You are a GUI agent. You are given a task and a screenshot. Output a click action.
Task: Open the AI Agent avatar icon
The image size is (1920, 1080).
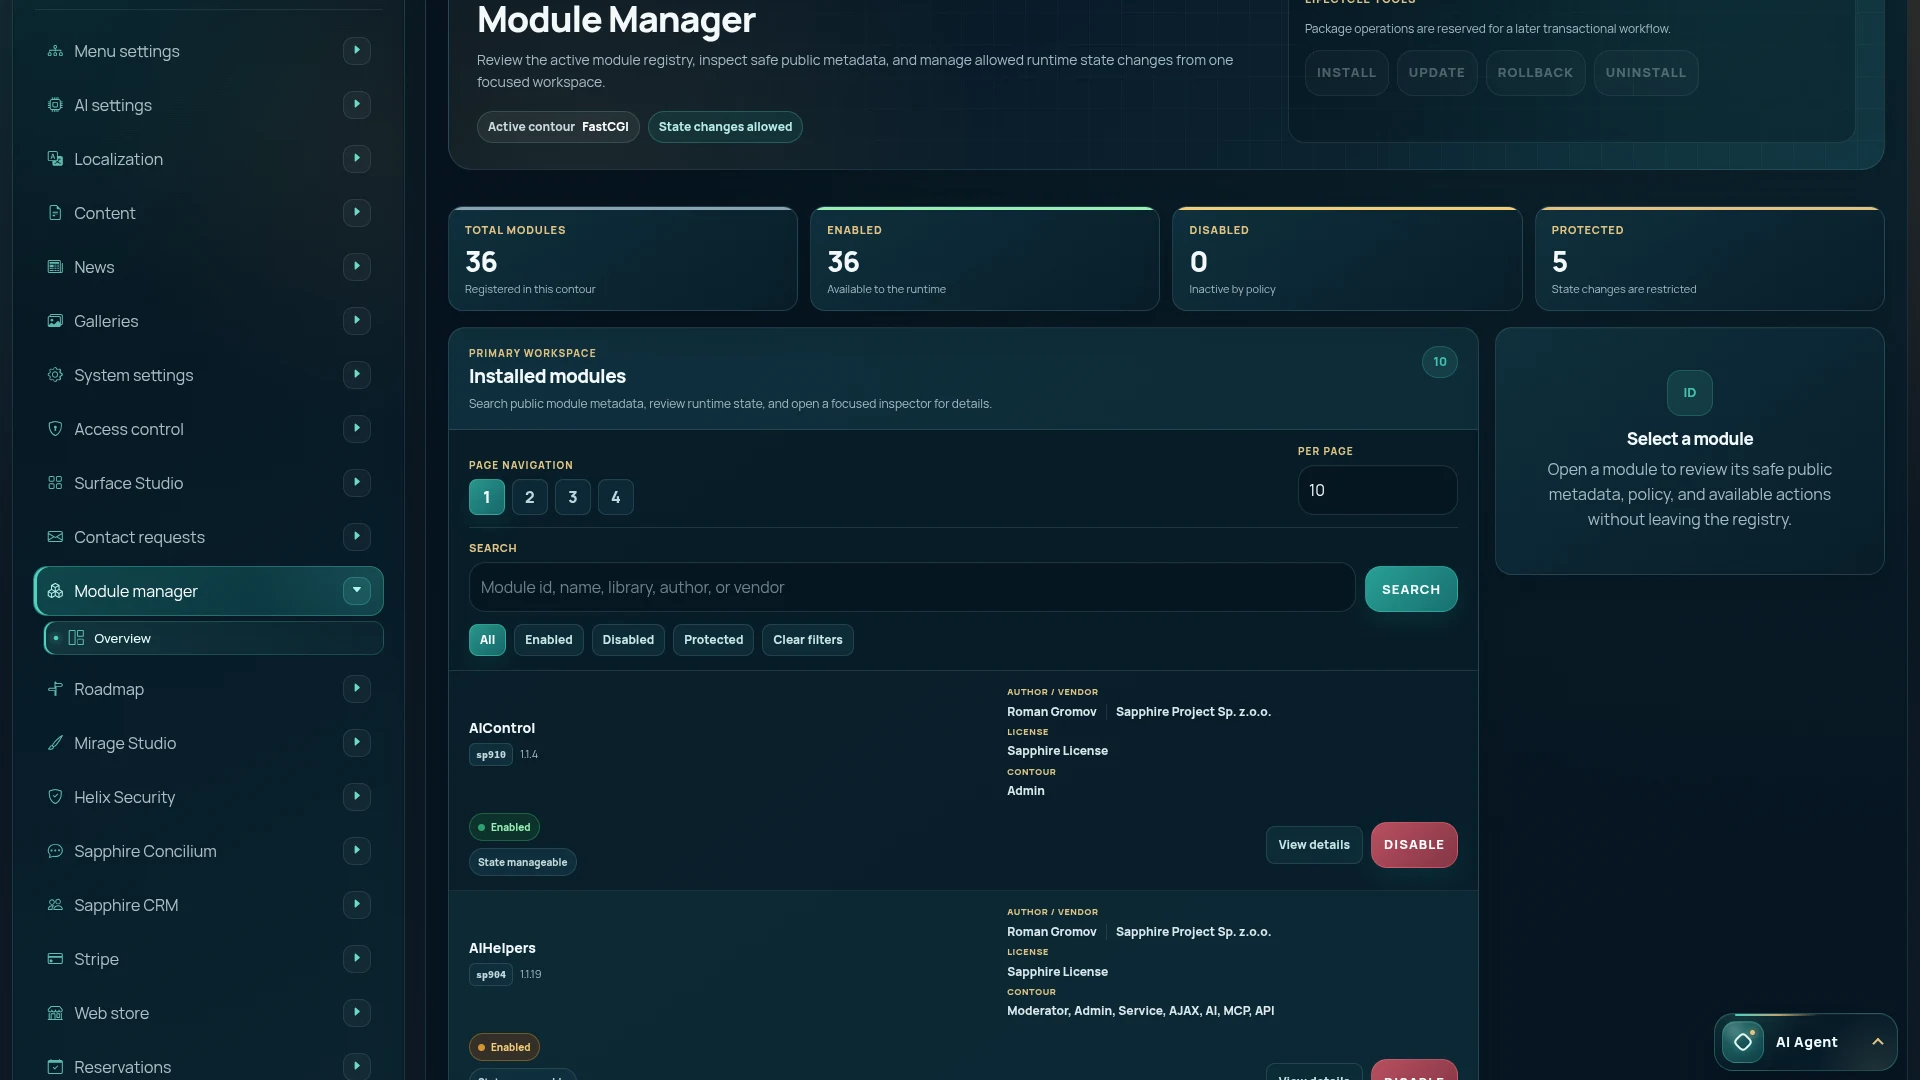tap(1743, 1042)
